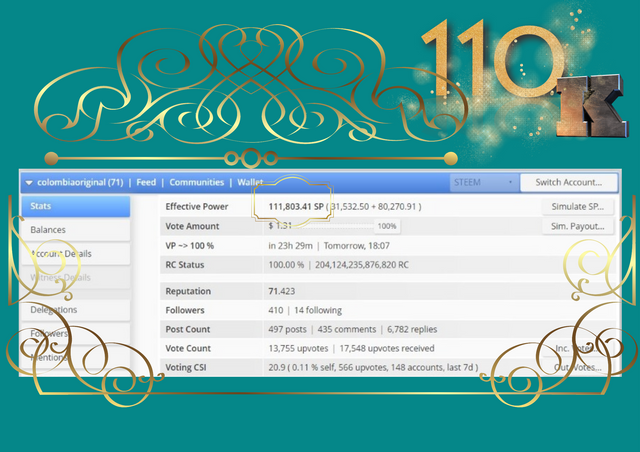This screenshot has height=452, width=640.
Task: Open the Wallet link
Action: (250, 183)
